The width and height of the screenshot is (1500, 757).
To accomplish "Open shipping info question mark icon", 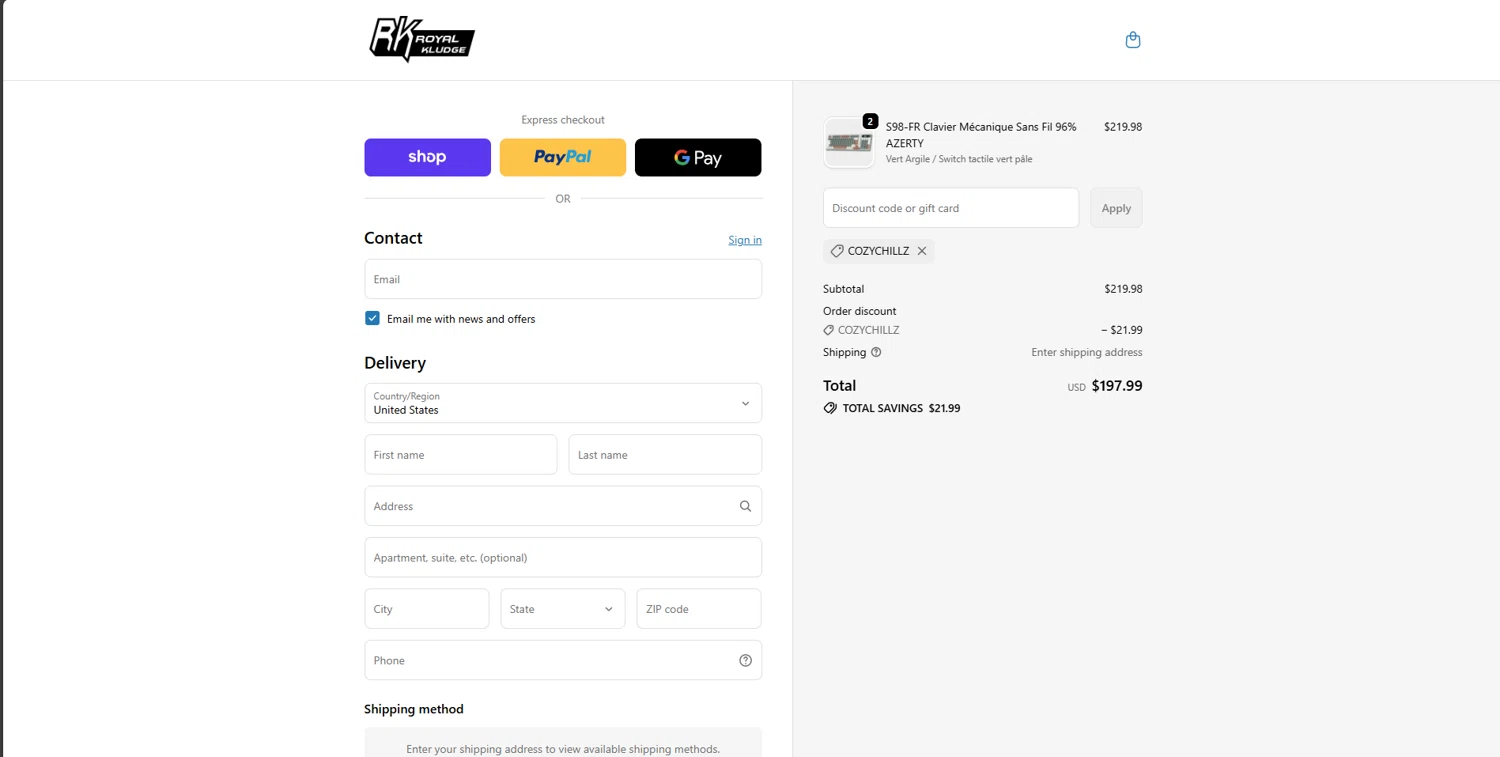I will (x=876, y=352).
